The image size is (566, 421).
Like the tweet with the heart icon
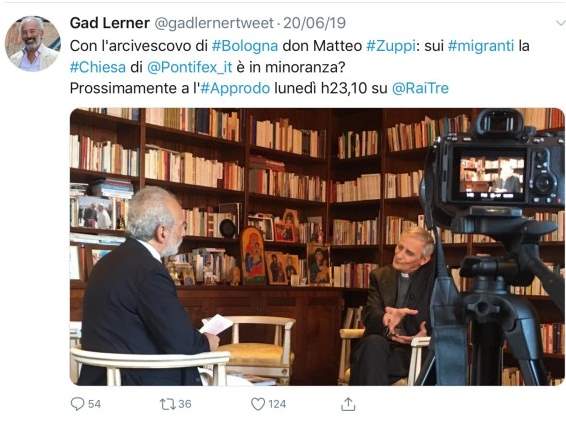tap(258, 404)
